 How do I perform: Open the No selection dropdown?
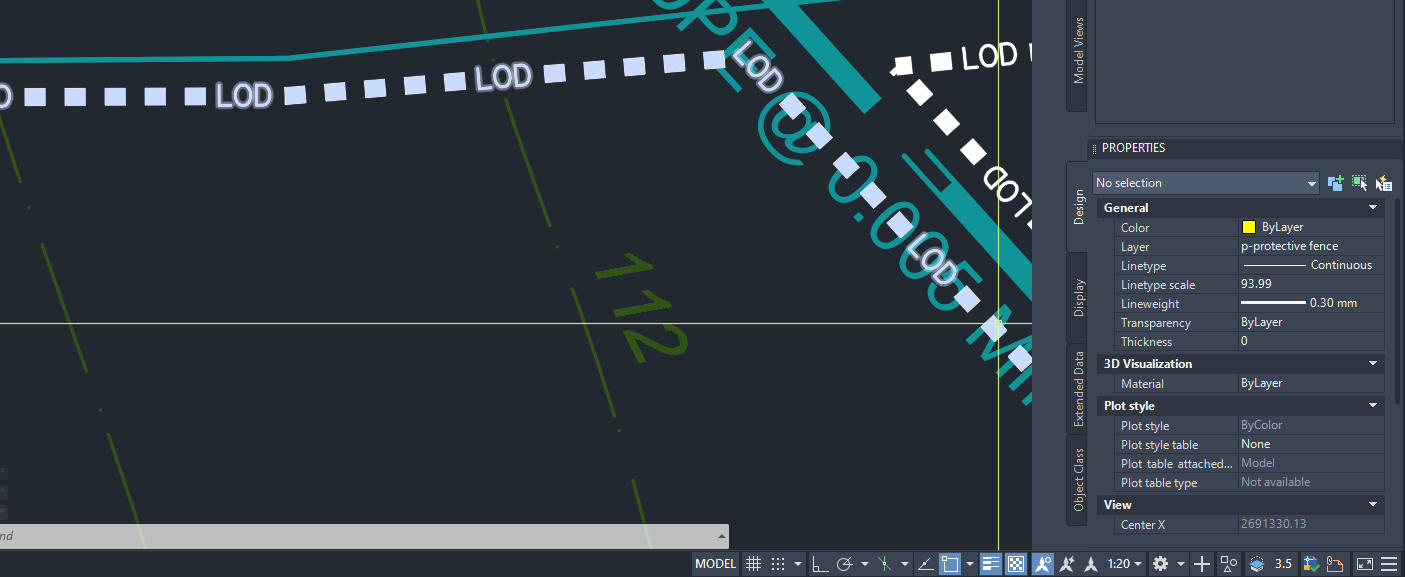point(1205,183)
